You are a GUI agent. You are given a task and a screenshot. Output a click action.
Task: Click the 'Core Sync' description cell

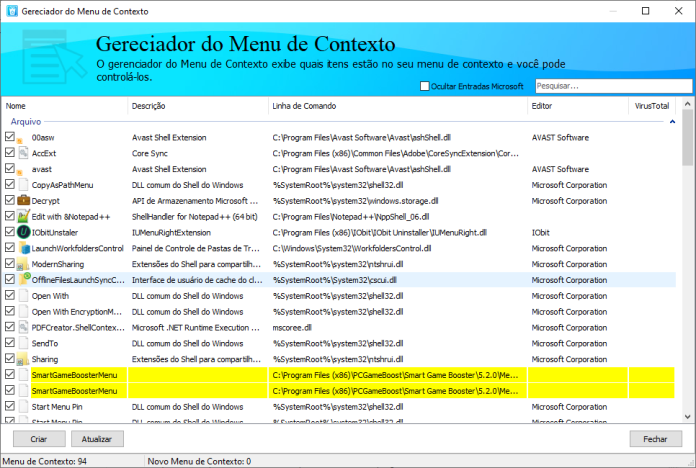coord(150,153)
